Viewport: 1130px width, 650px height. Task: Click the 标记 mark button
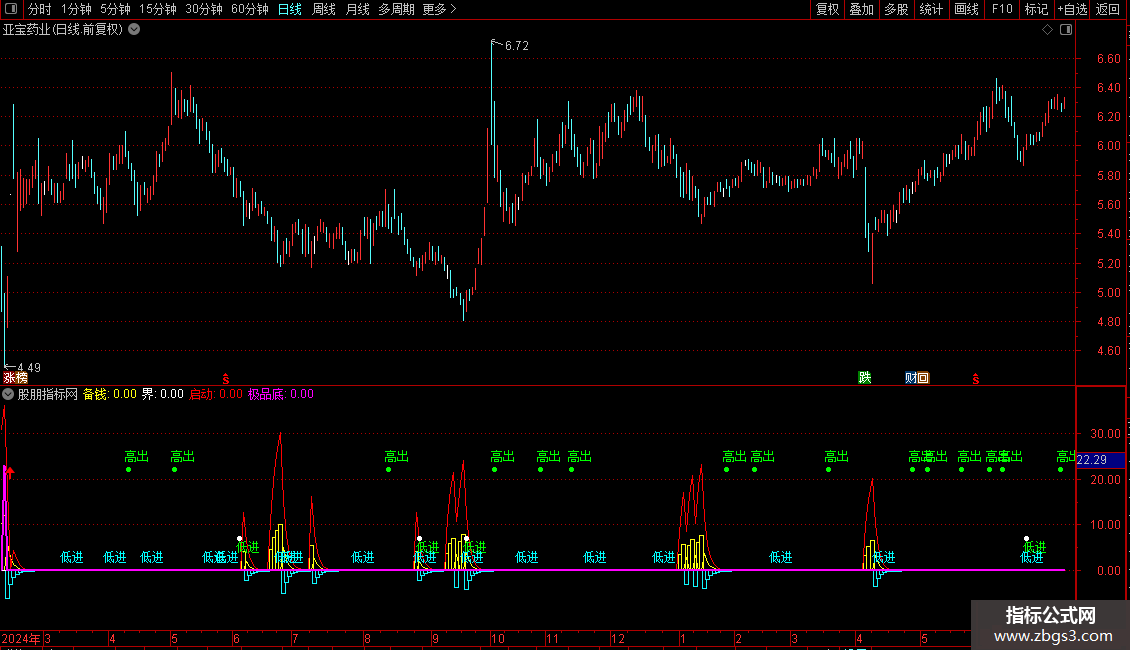pyautogui.click(x=1036, y=9)
